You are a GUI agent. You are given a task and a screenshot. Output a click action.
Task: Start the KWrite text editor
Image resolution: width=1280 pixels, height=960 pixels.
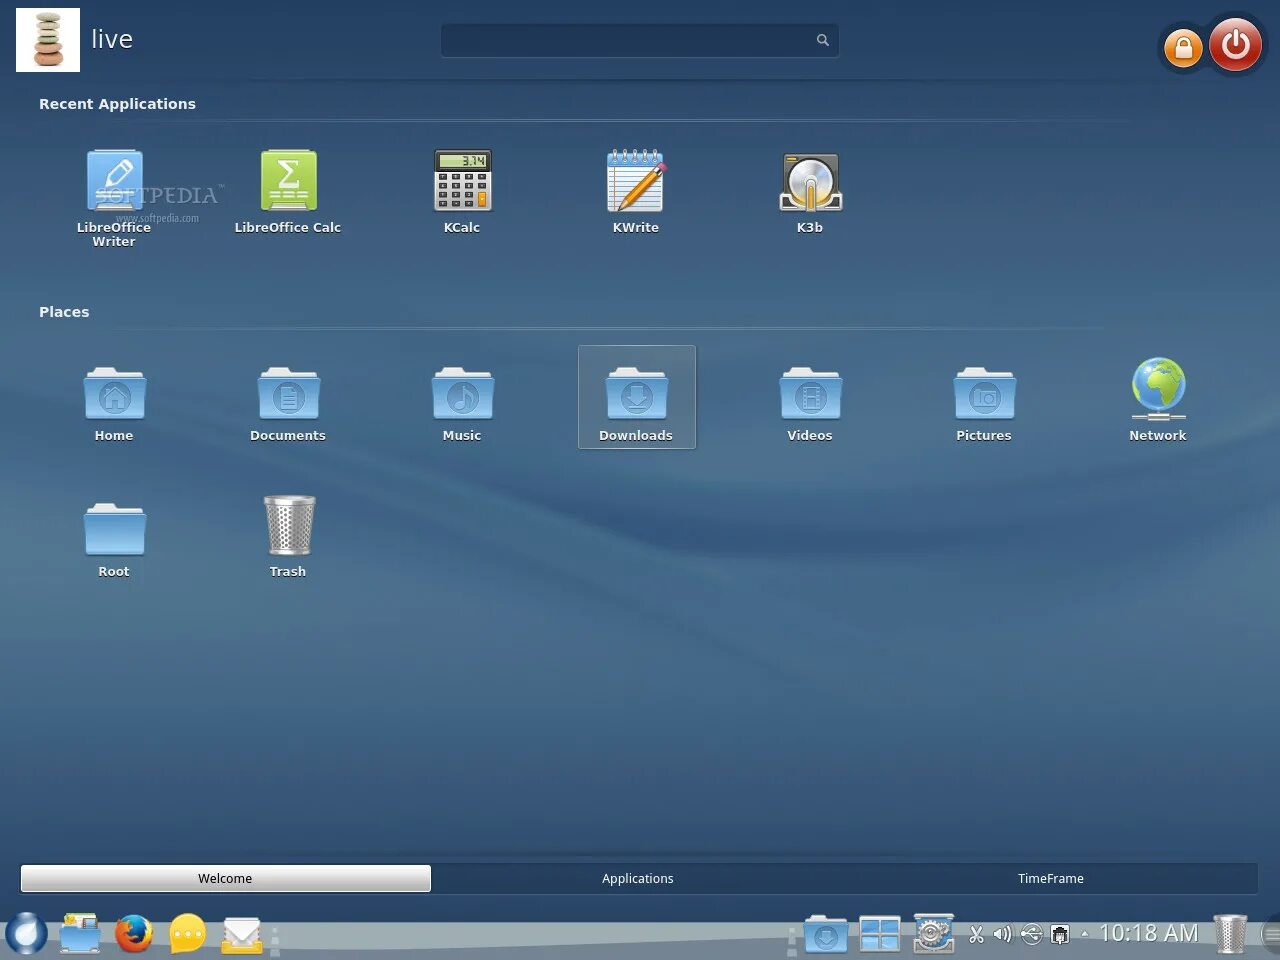point(636,192)
